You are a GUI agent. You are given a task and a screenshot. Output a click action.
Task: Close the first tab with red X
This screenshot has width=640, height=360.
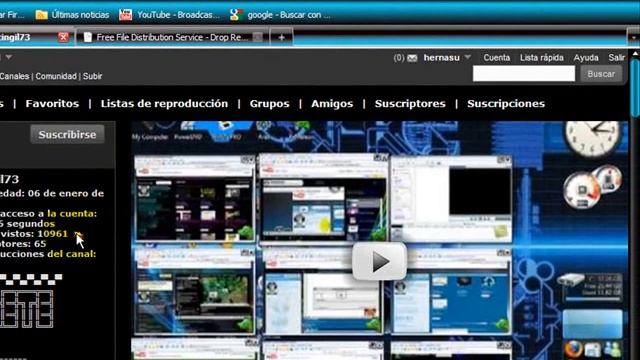point(63,37)
